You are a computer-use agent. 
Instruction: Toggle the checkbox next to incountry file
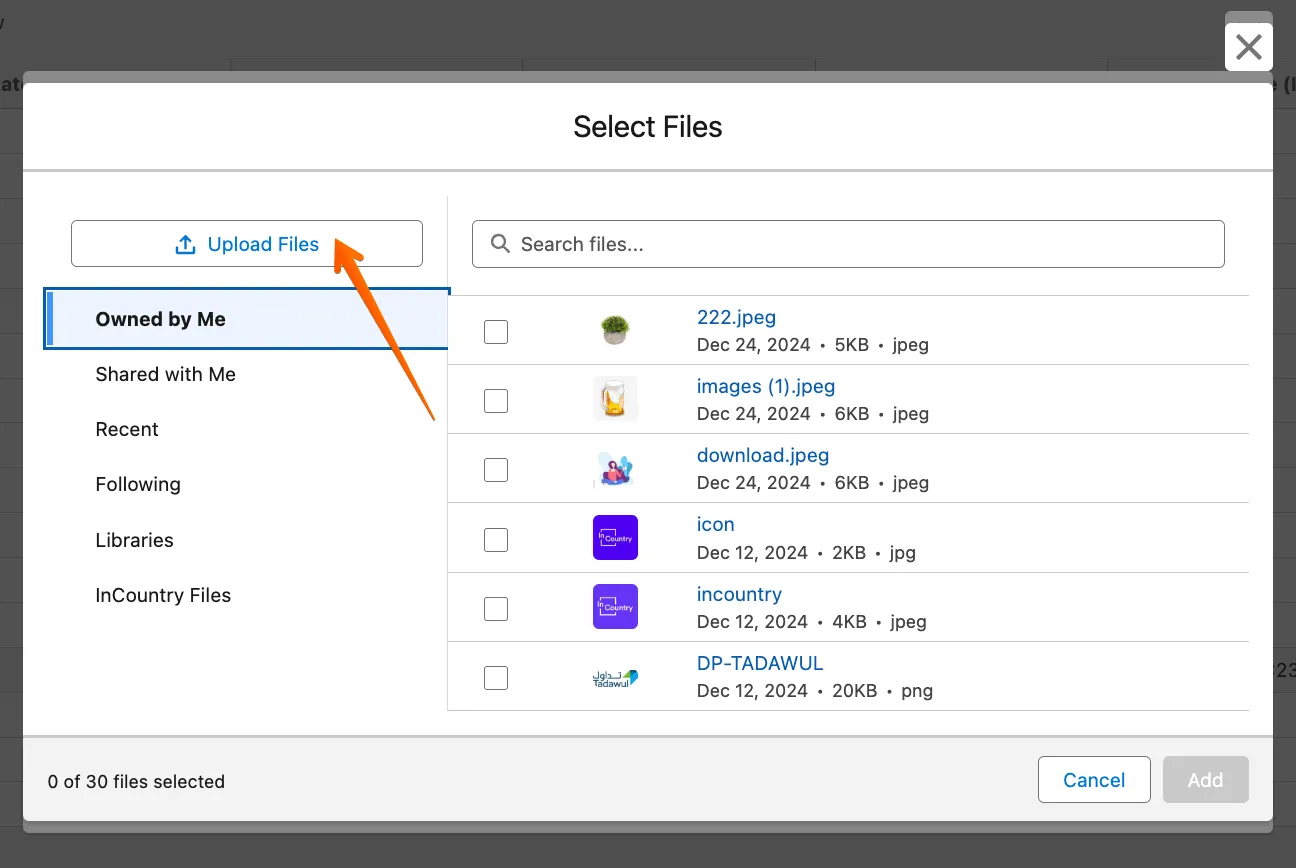496,609
